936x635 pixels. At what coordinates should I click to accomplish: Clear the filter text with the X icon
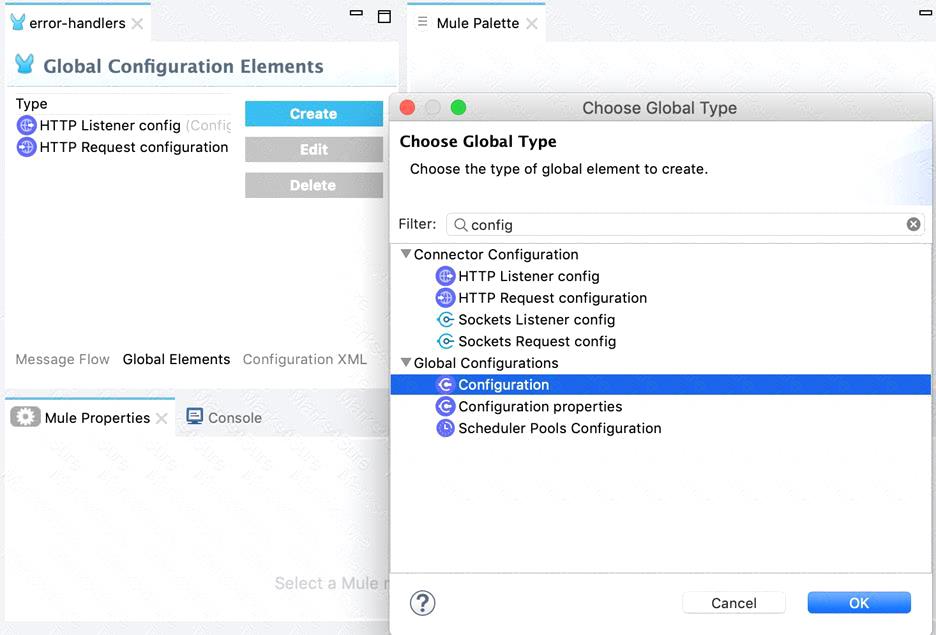[913, 224]
